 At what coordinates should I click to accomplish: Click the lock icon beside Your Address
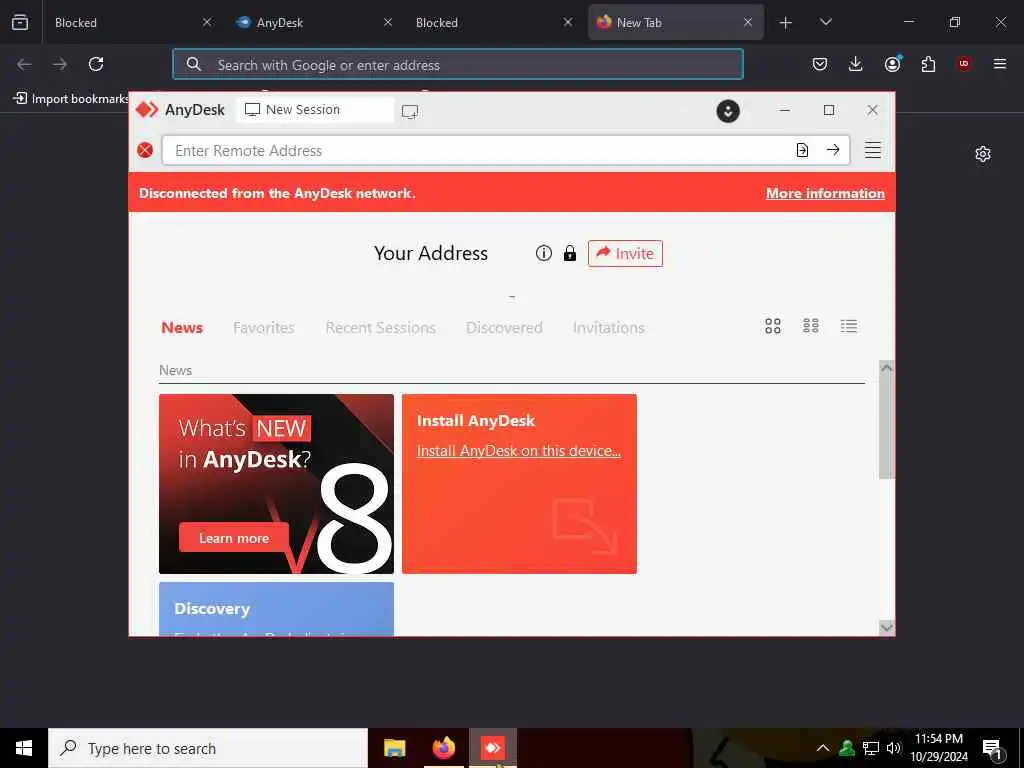point(569,253)
